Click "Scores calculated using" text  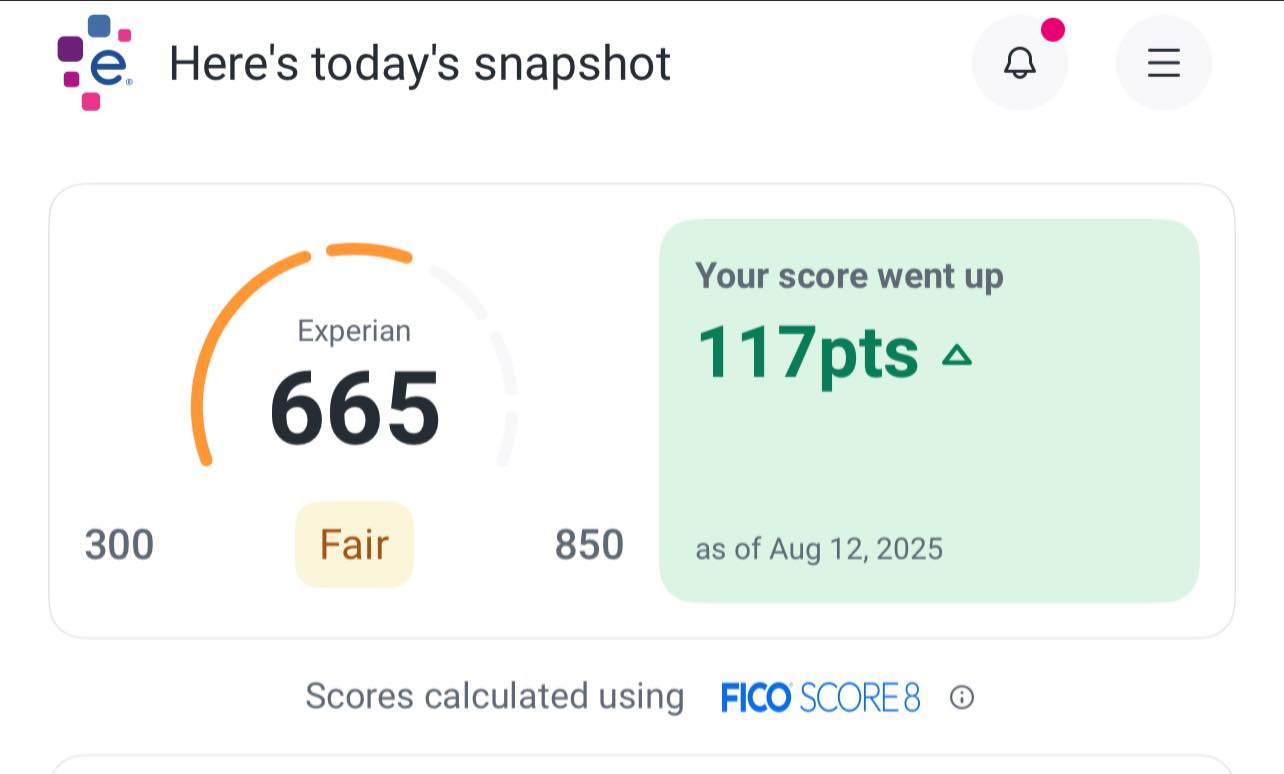pyautogui.click(x=494, y=696)
